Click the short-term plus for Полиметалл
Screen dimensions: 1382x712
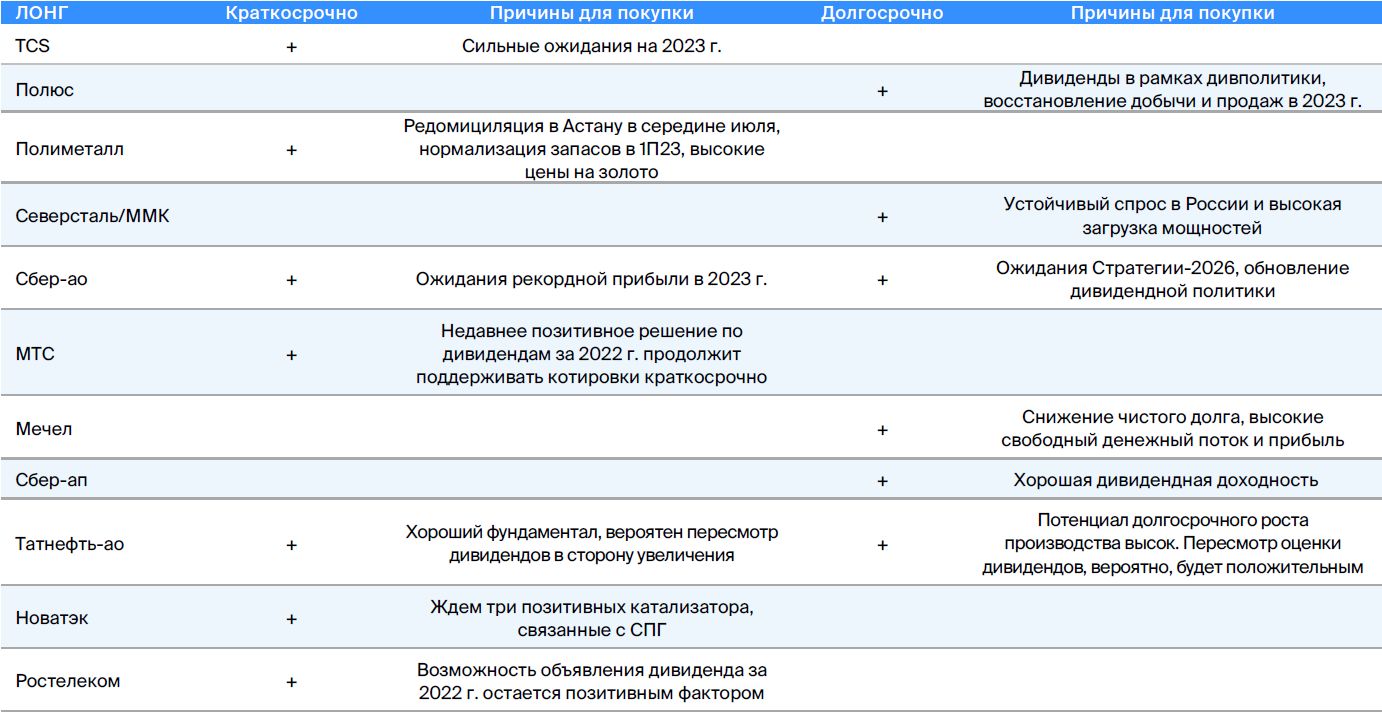[291, 150]
